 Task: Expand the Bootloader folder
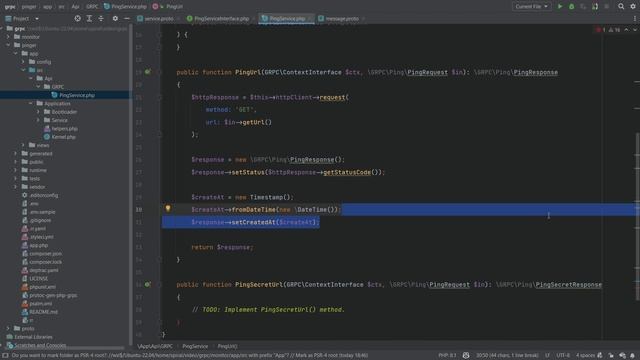(38, 111)
